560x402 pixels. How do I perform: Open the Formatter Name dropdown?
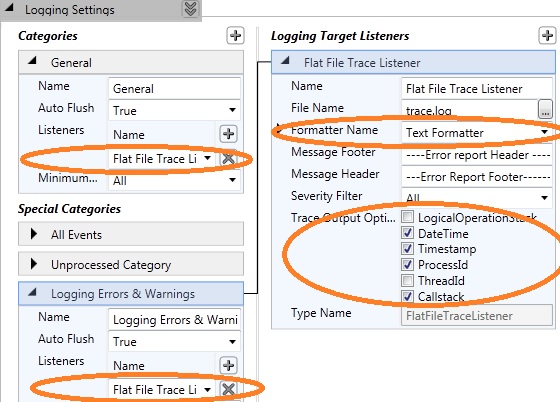point(544,132)
